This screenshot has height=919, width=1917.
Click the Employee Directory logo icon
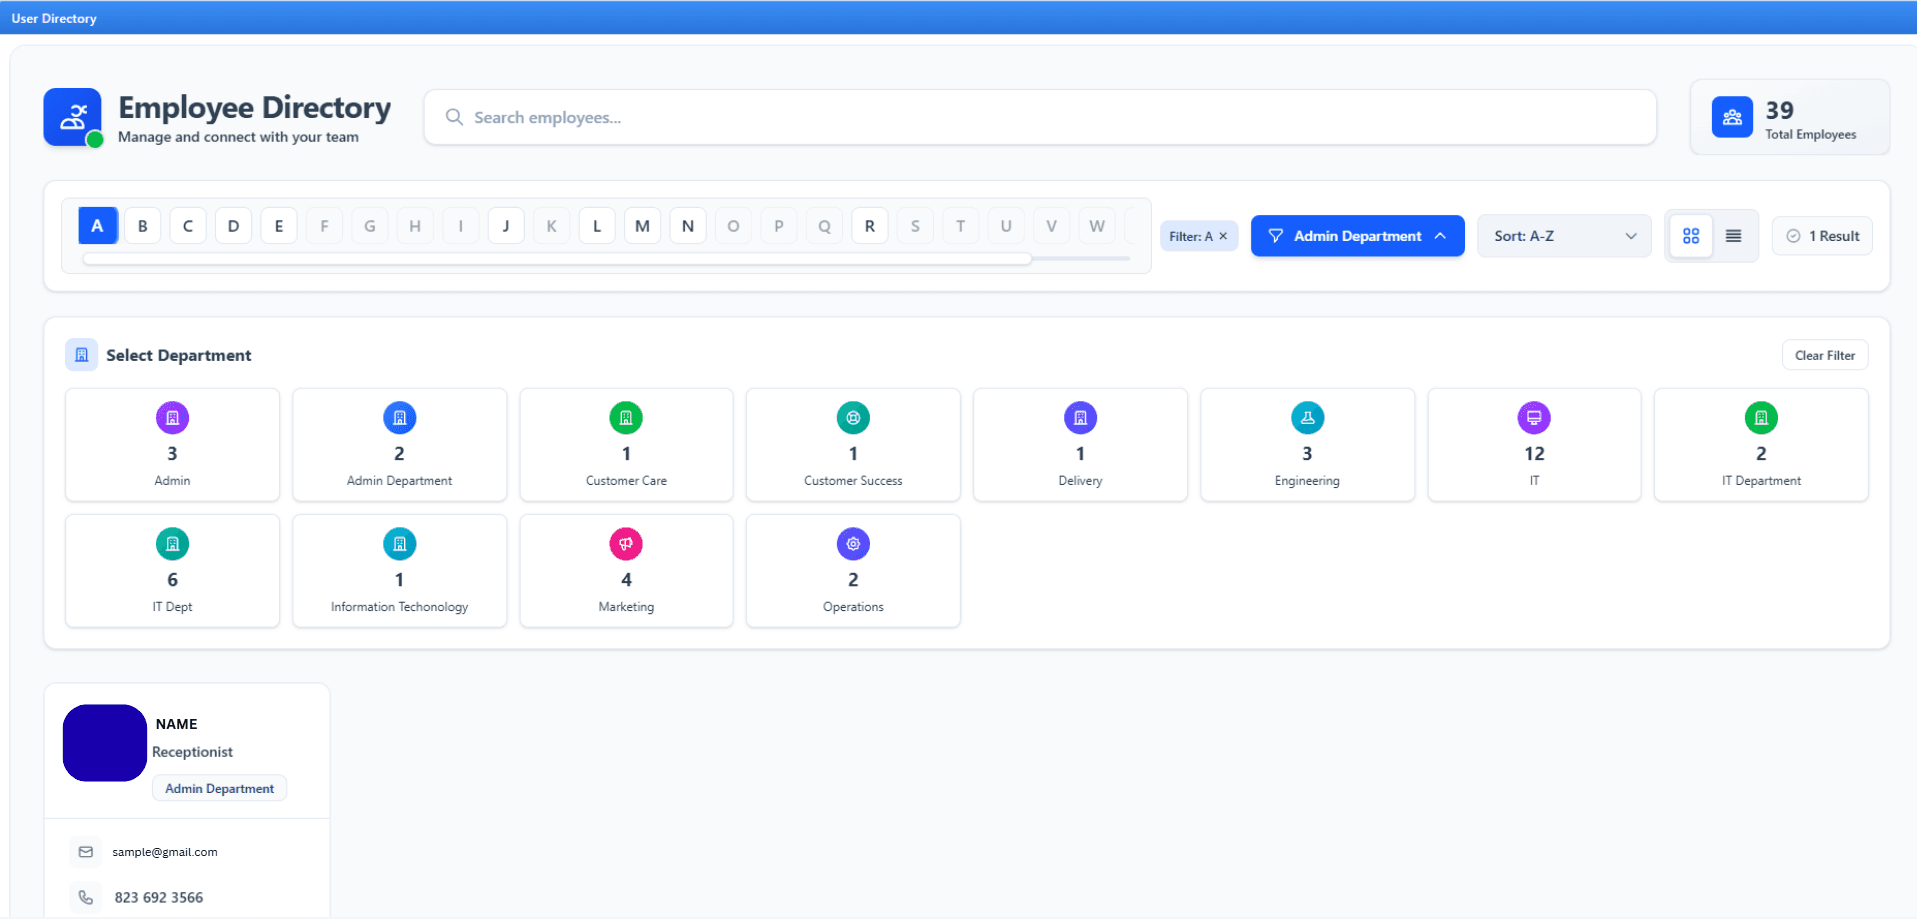pos(72,117)
